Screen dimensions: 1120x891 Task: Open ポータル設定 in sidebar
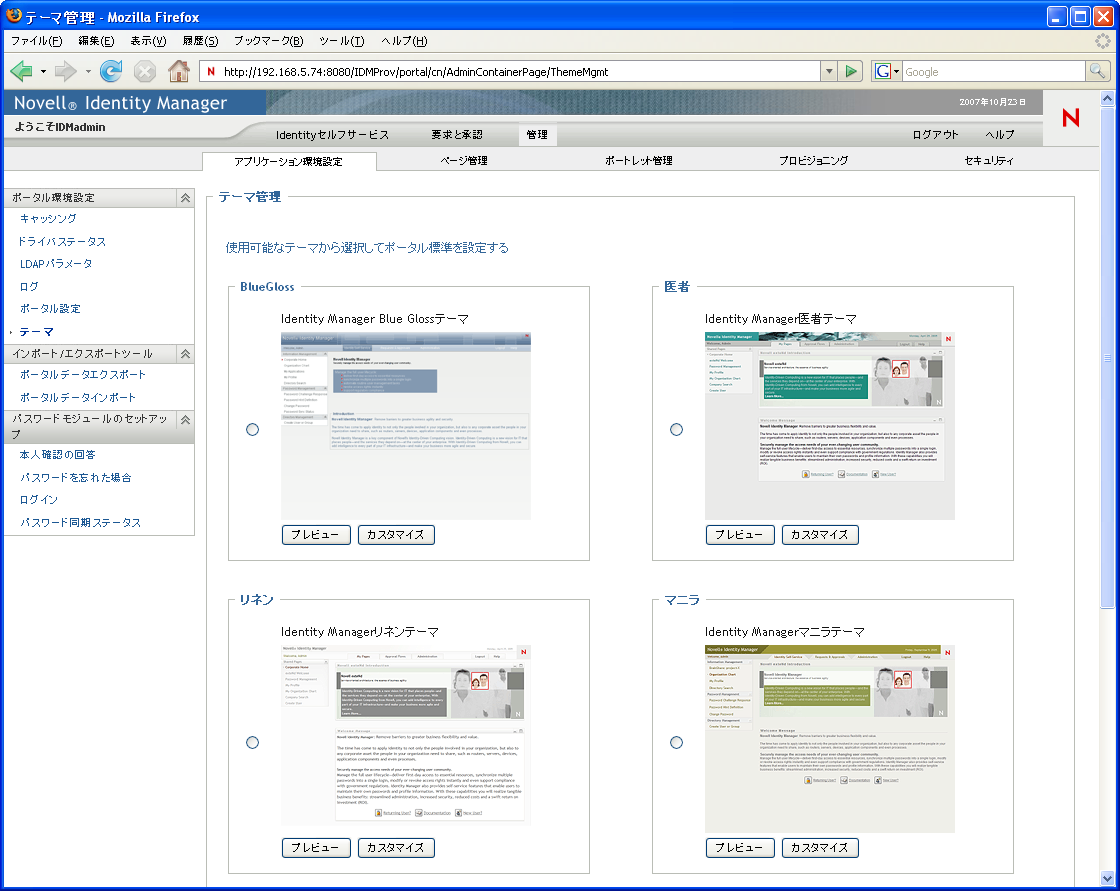pyautogui.click(x=50, y=309)
